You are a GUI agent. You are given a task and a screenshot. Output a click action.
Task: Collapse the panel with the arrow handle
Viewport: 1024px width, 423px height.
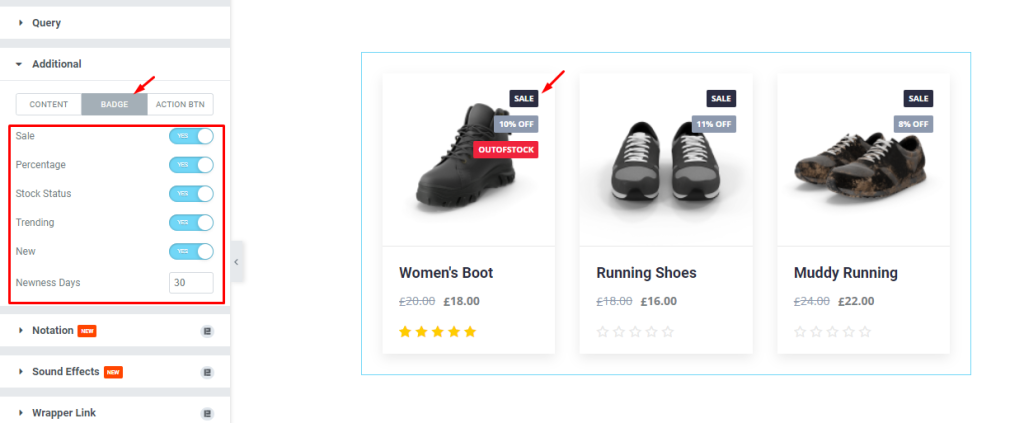coord(237,261)
